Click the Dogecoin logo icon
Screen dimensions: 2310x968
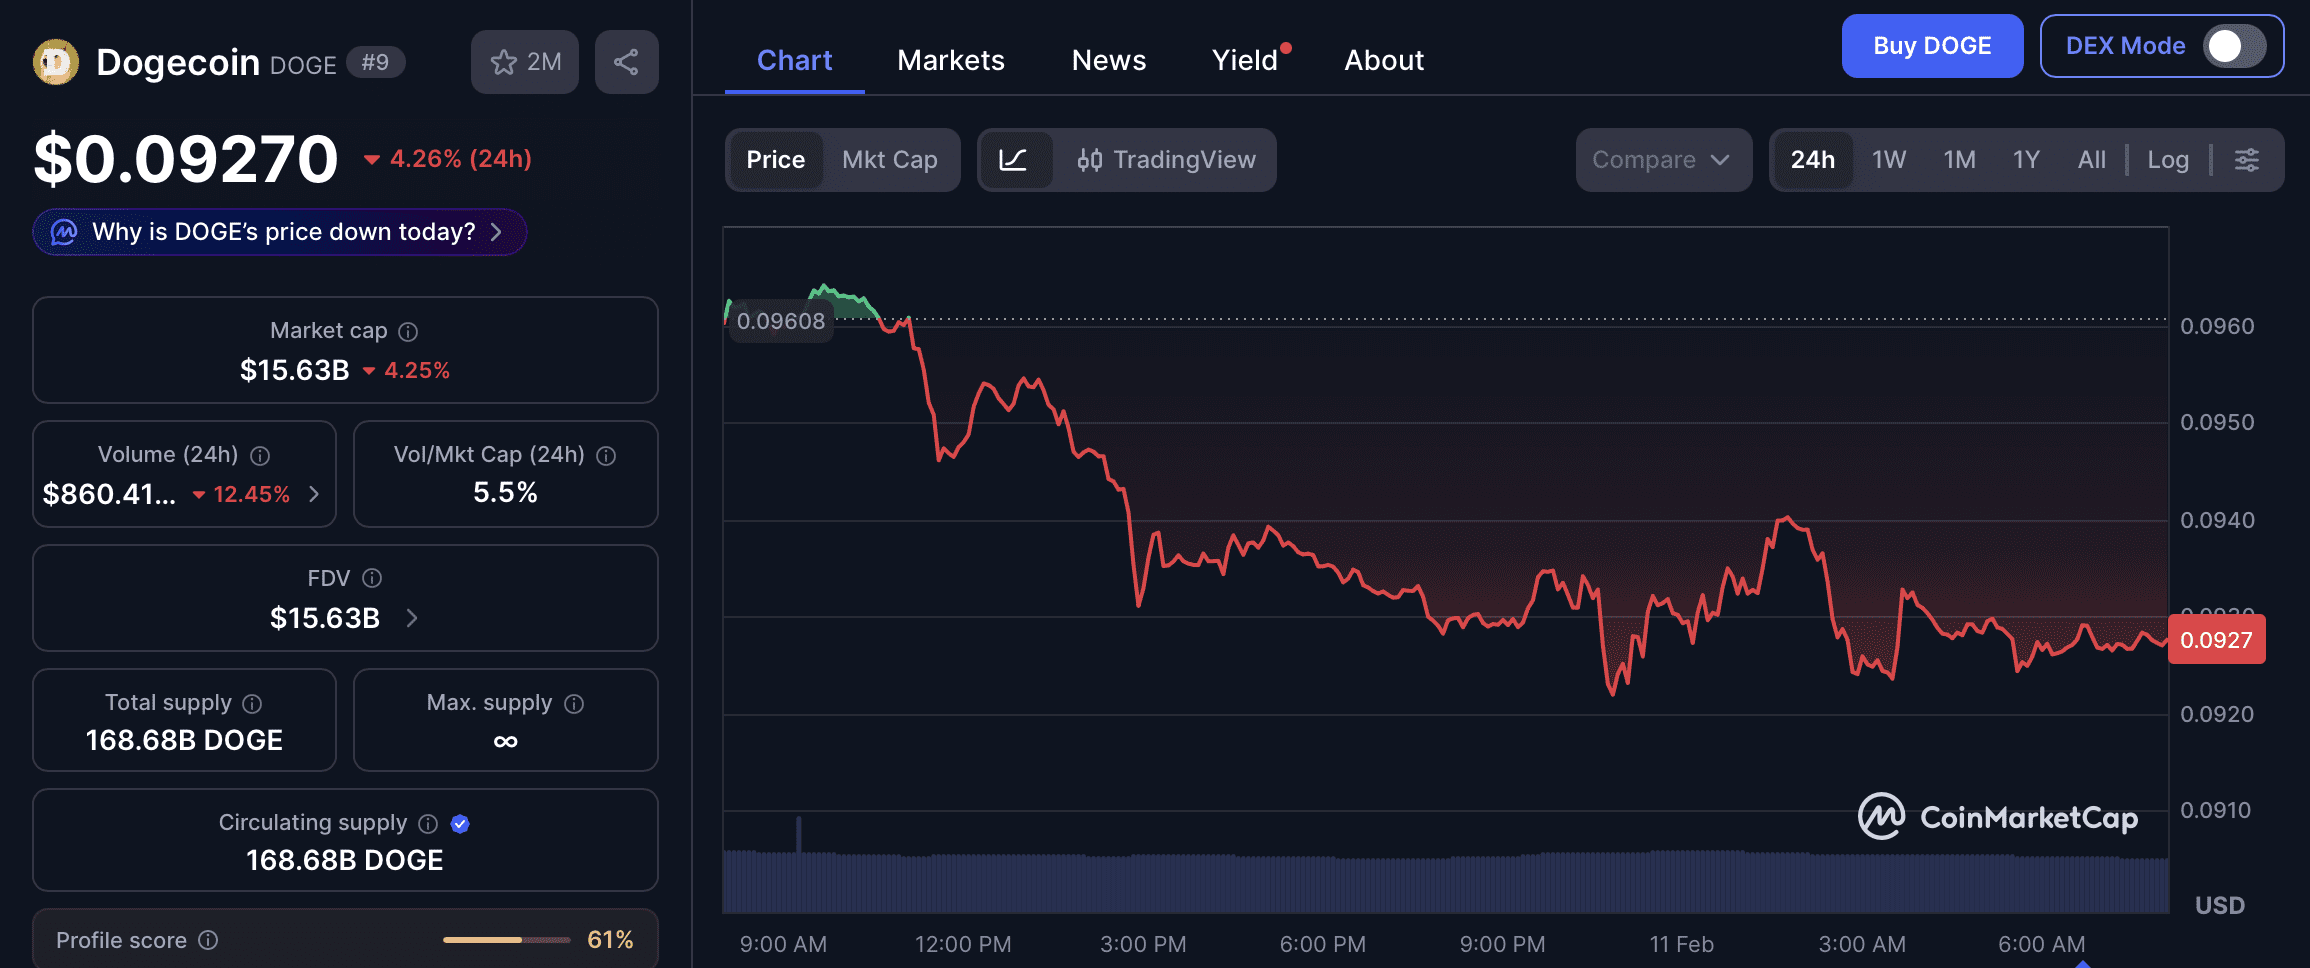(x=56, y=62)
